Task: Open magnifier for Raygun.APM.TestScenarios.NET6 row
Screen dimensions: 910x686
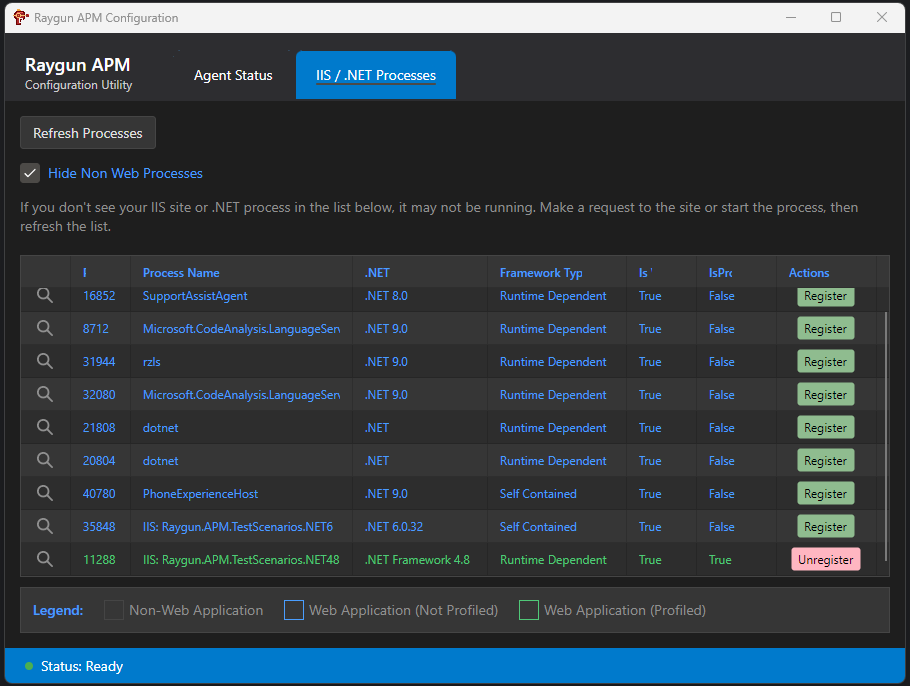Action: [x=45, y=527]
